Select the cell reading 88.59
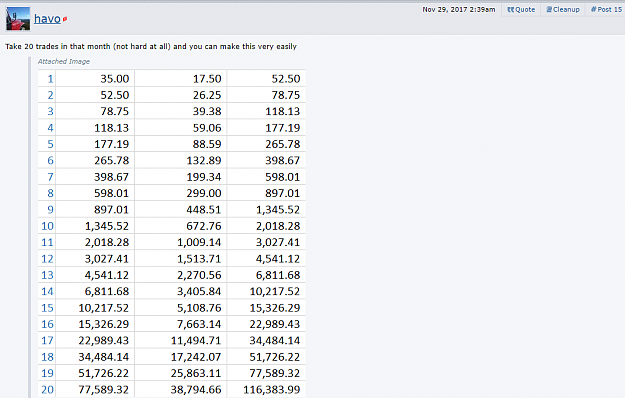 pyautogui.click(x=181, y=144)
